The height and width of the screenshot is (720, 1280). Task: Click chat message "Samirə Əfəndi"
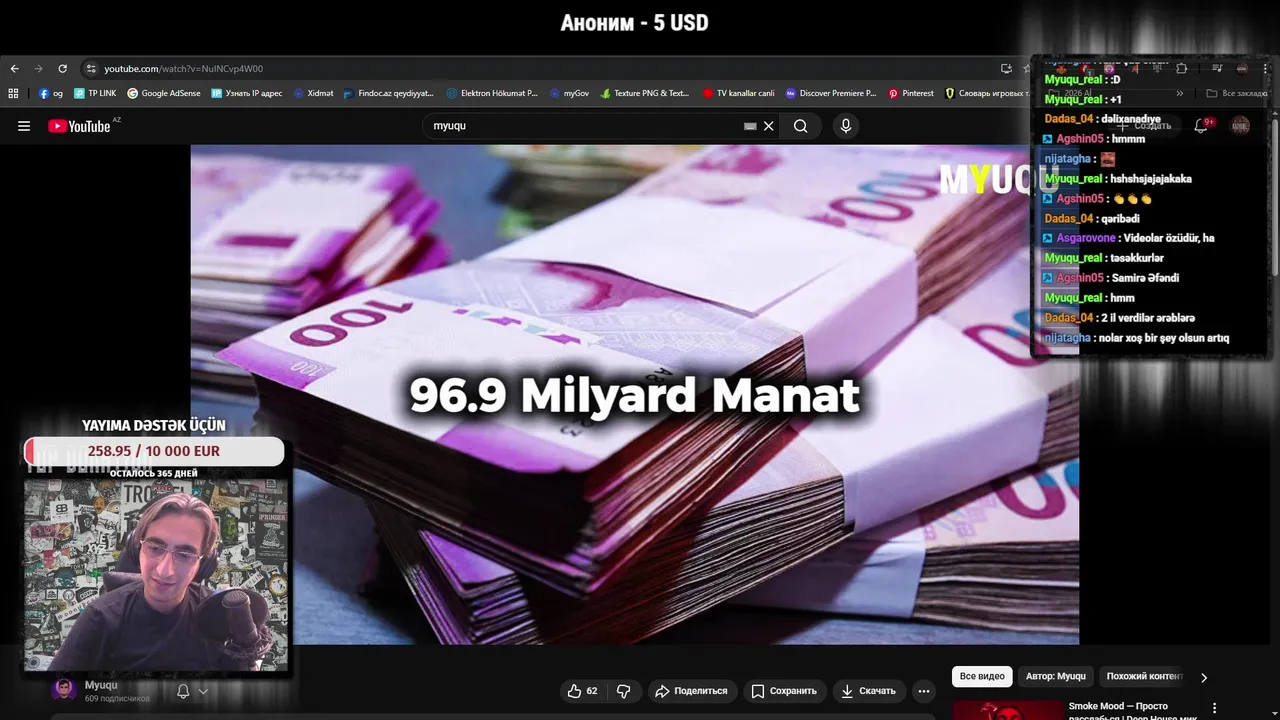pyautogui.click(x=1145, y=278)
